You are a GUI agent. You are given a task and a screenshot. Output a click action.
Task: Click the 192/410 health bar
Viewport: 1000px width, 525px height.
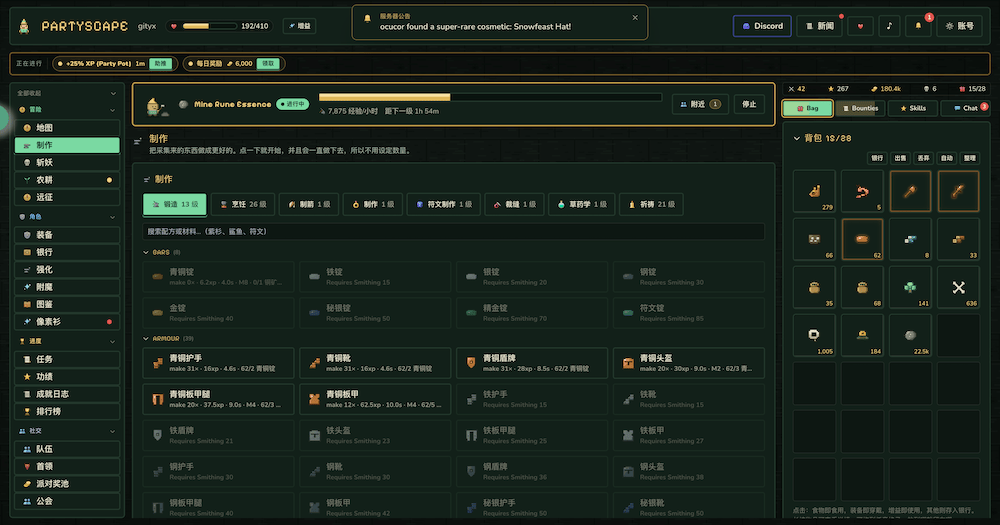click(x=218, y=26)
